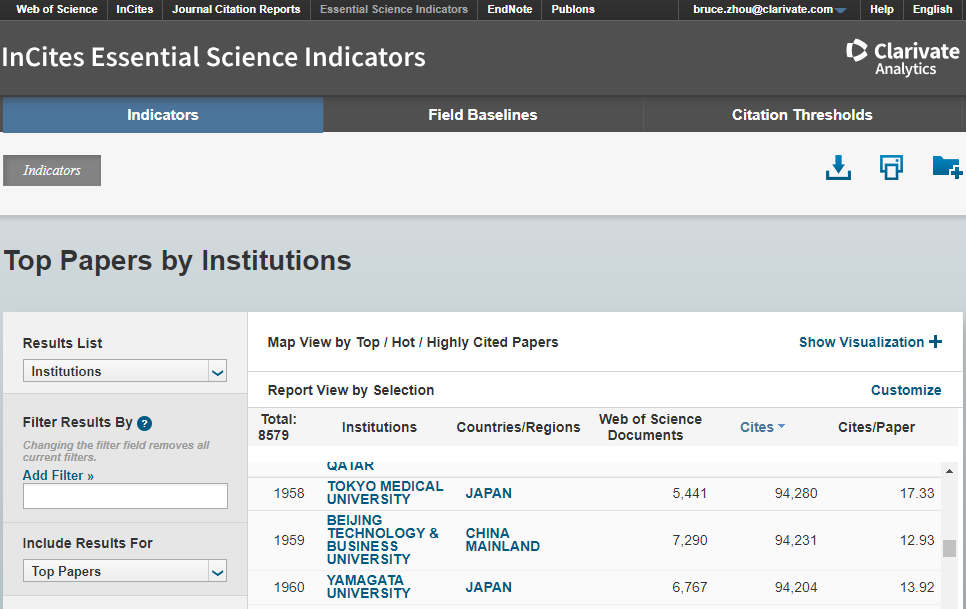Image resolution: width=966 pixels, height=609 pixels.
Task: Expand the Include Results For dropdown
Action: point(125,571)
